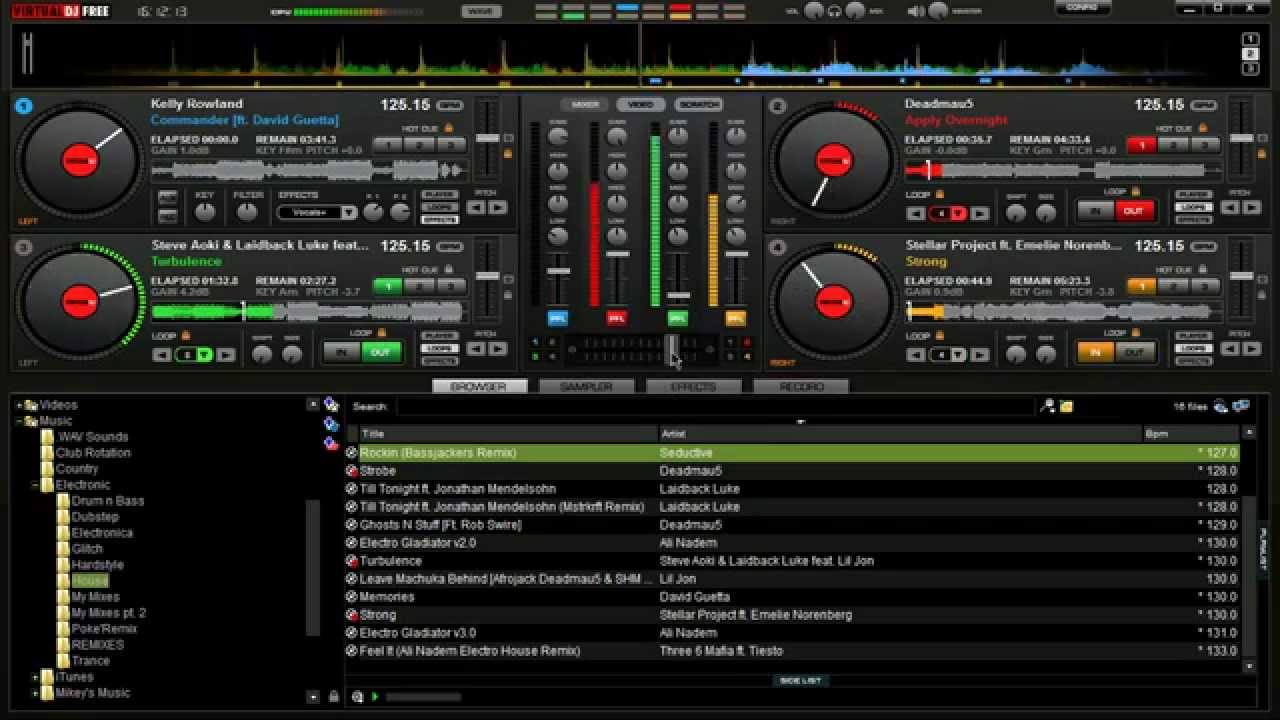
Task: Click the Title column header
Action: tap(508, 434)
